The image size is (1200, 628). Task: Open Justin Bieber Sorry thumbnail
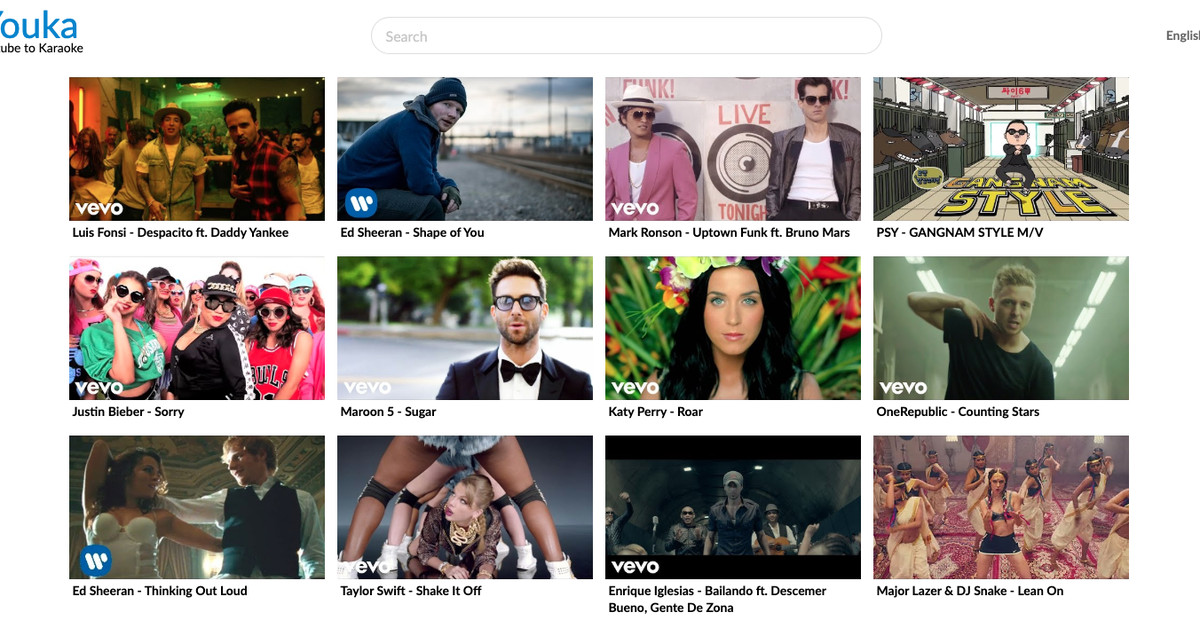(x=197, y=328)
